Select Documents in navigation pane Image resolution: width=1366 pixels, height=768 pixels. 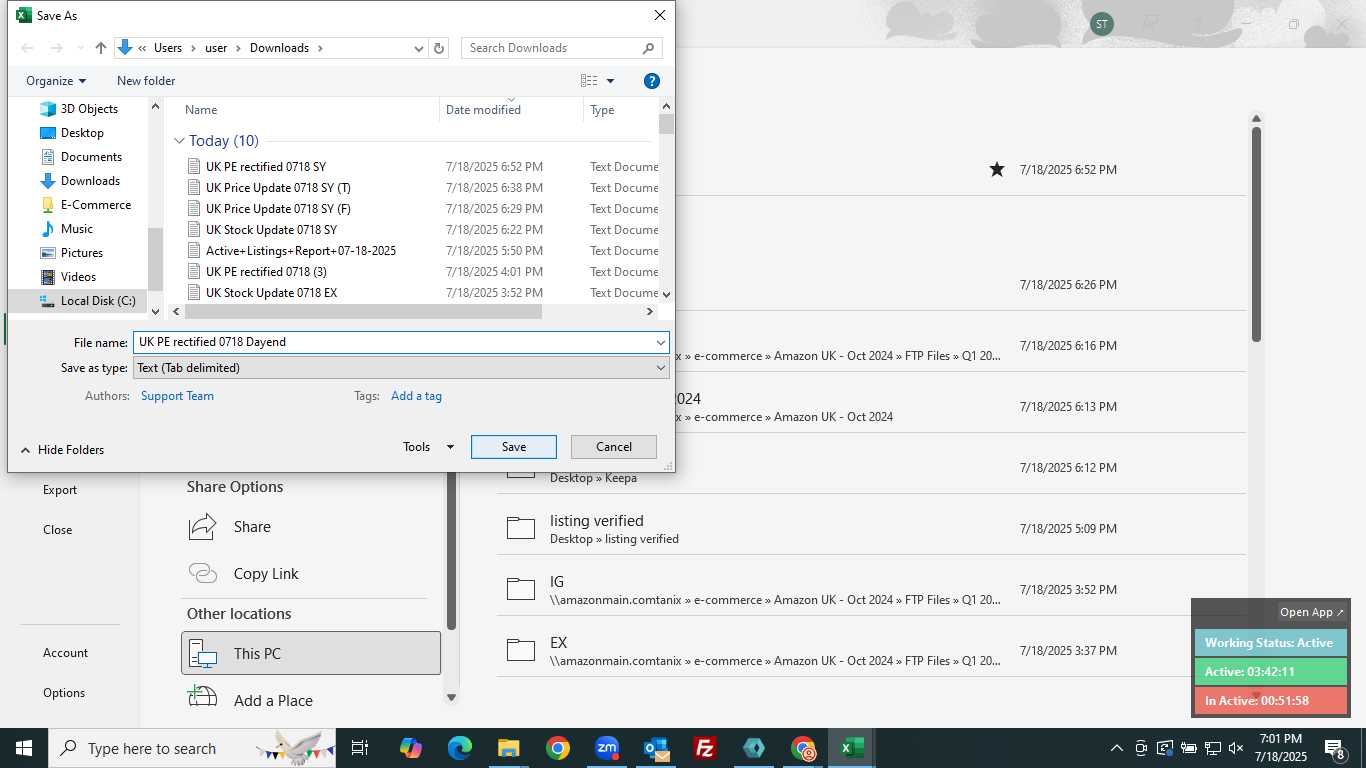pos(91,157)
